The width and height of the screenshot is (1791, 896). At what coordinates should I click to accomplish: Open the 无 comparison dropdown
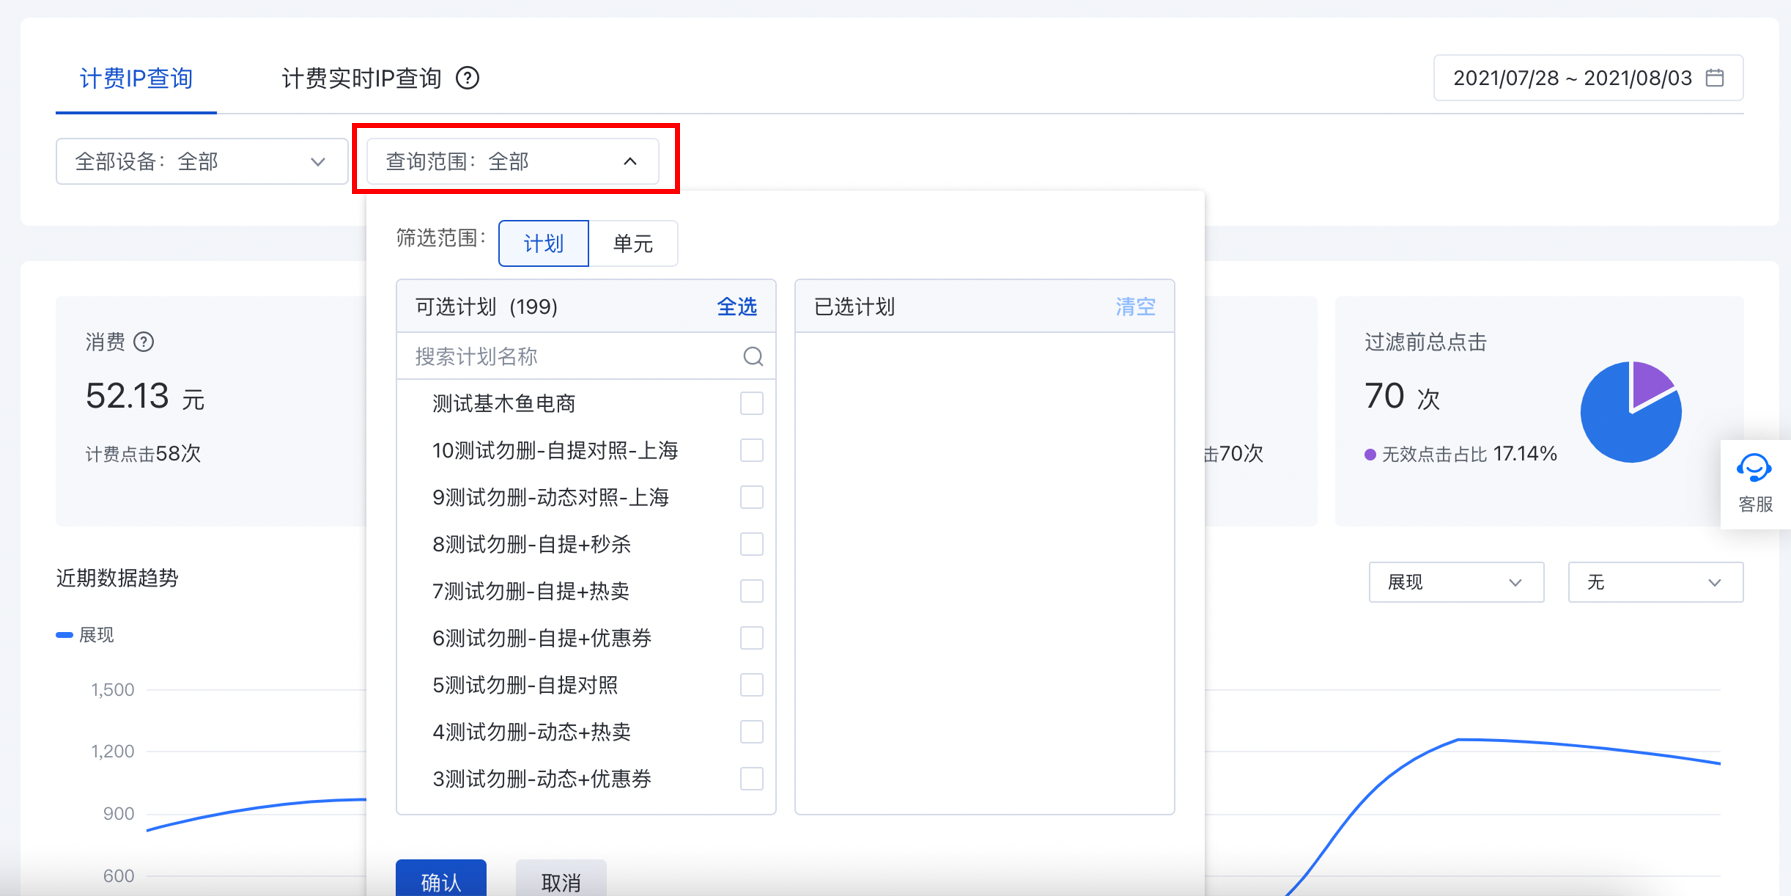[1654, 582]
